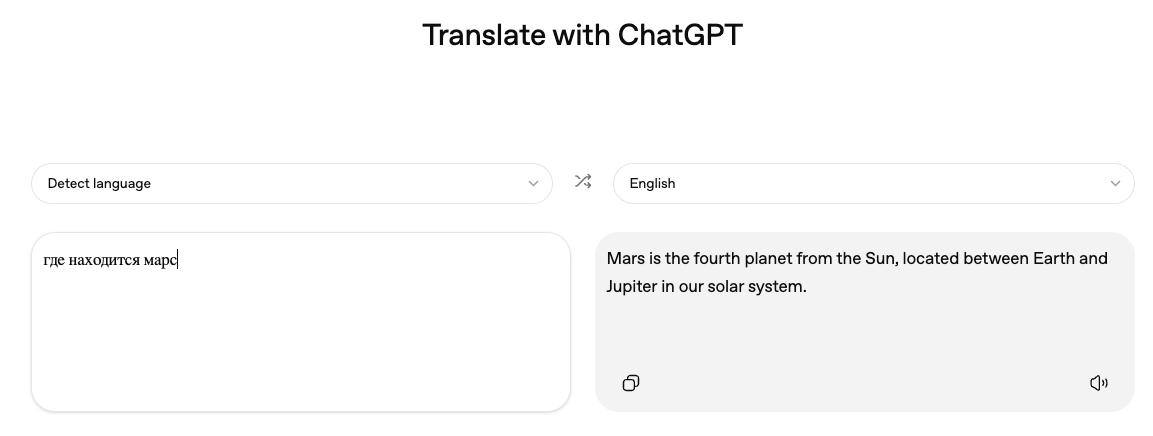
Task: Open the Detect language dropdown
Action: pos(291,184)
